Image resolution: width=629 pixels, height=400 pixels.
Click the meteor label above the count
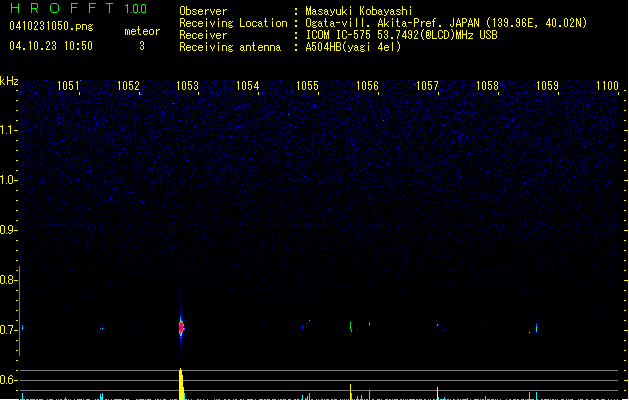click(x=142, y=31)
